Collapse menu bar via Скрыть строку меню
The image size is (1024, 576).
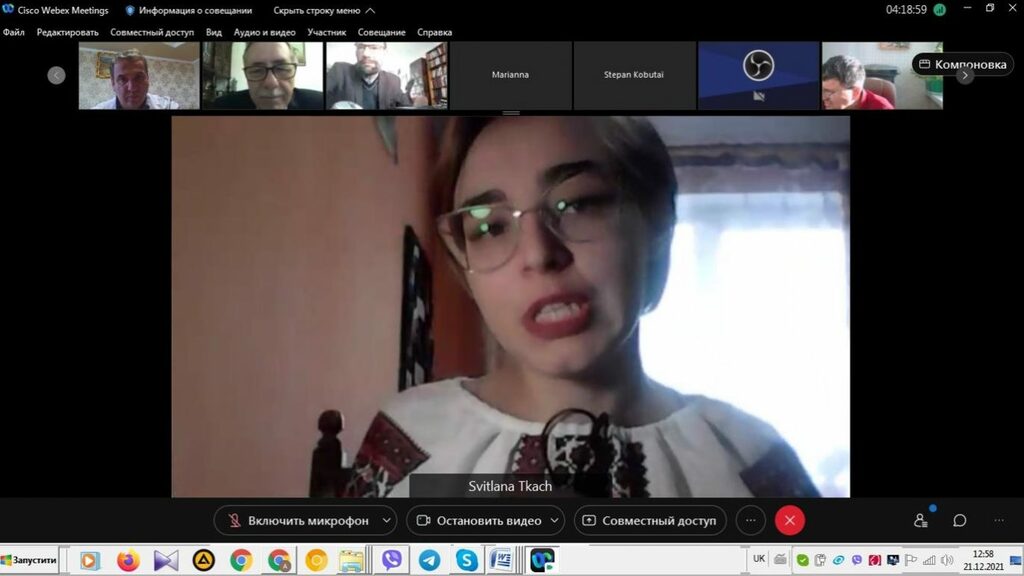(324, 10)
